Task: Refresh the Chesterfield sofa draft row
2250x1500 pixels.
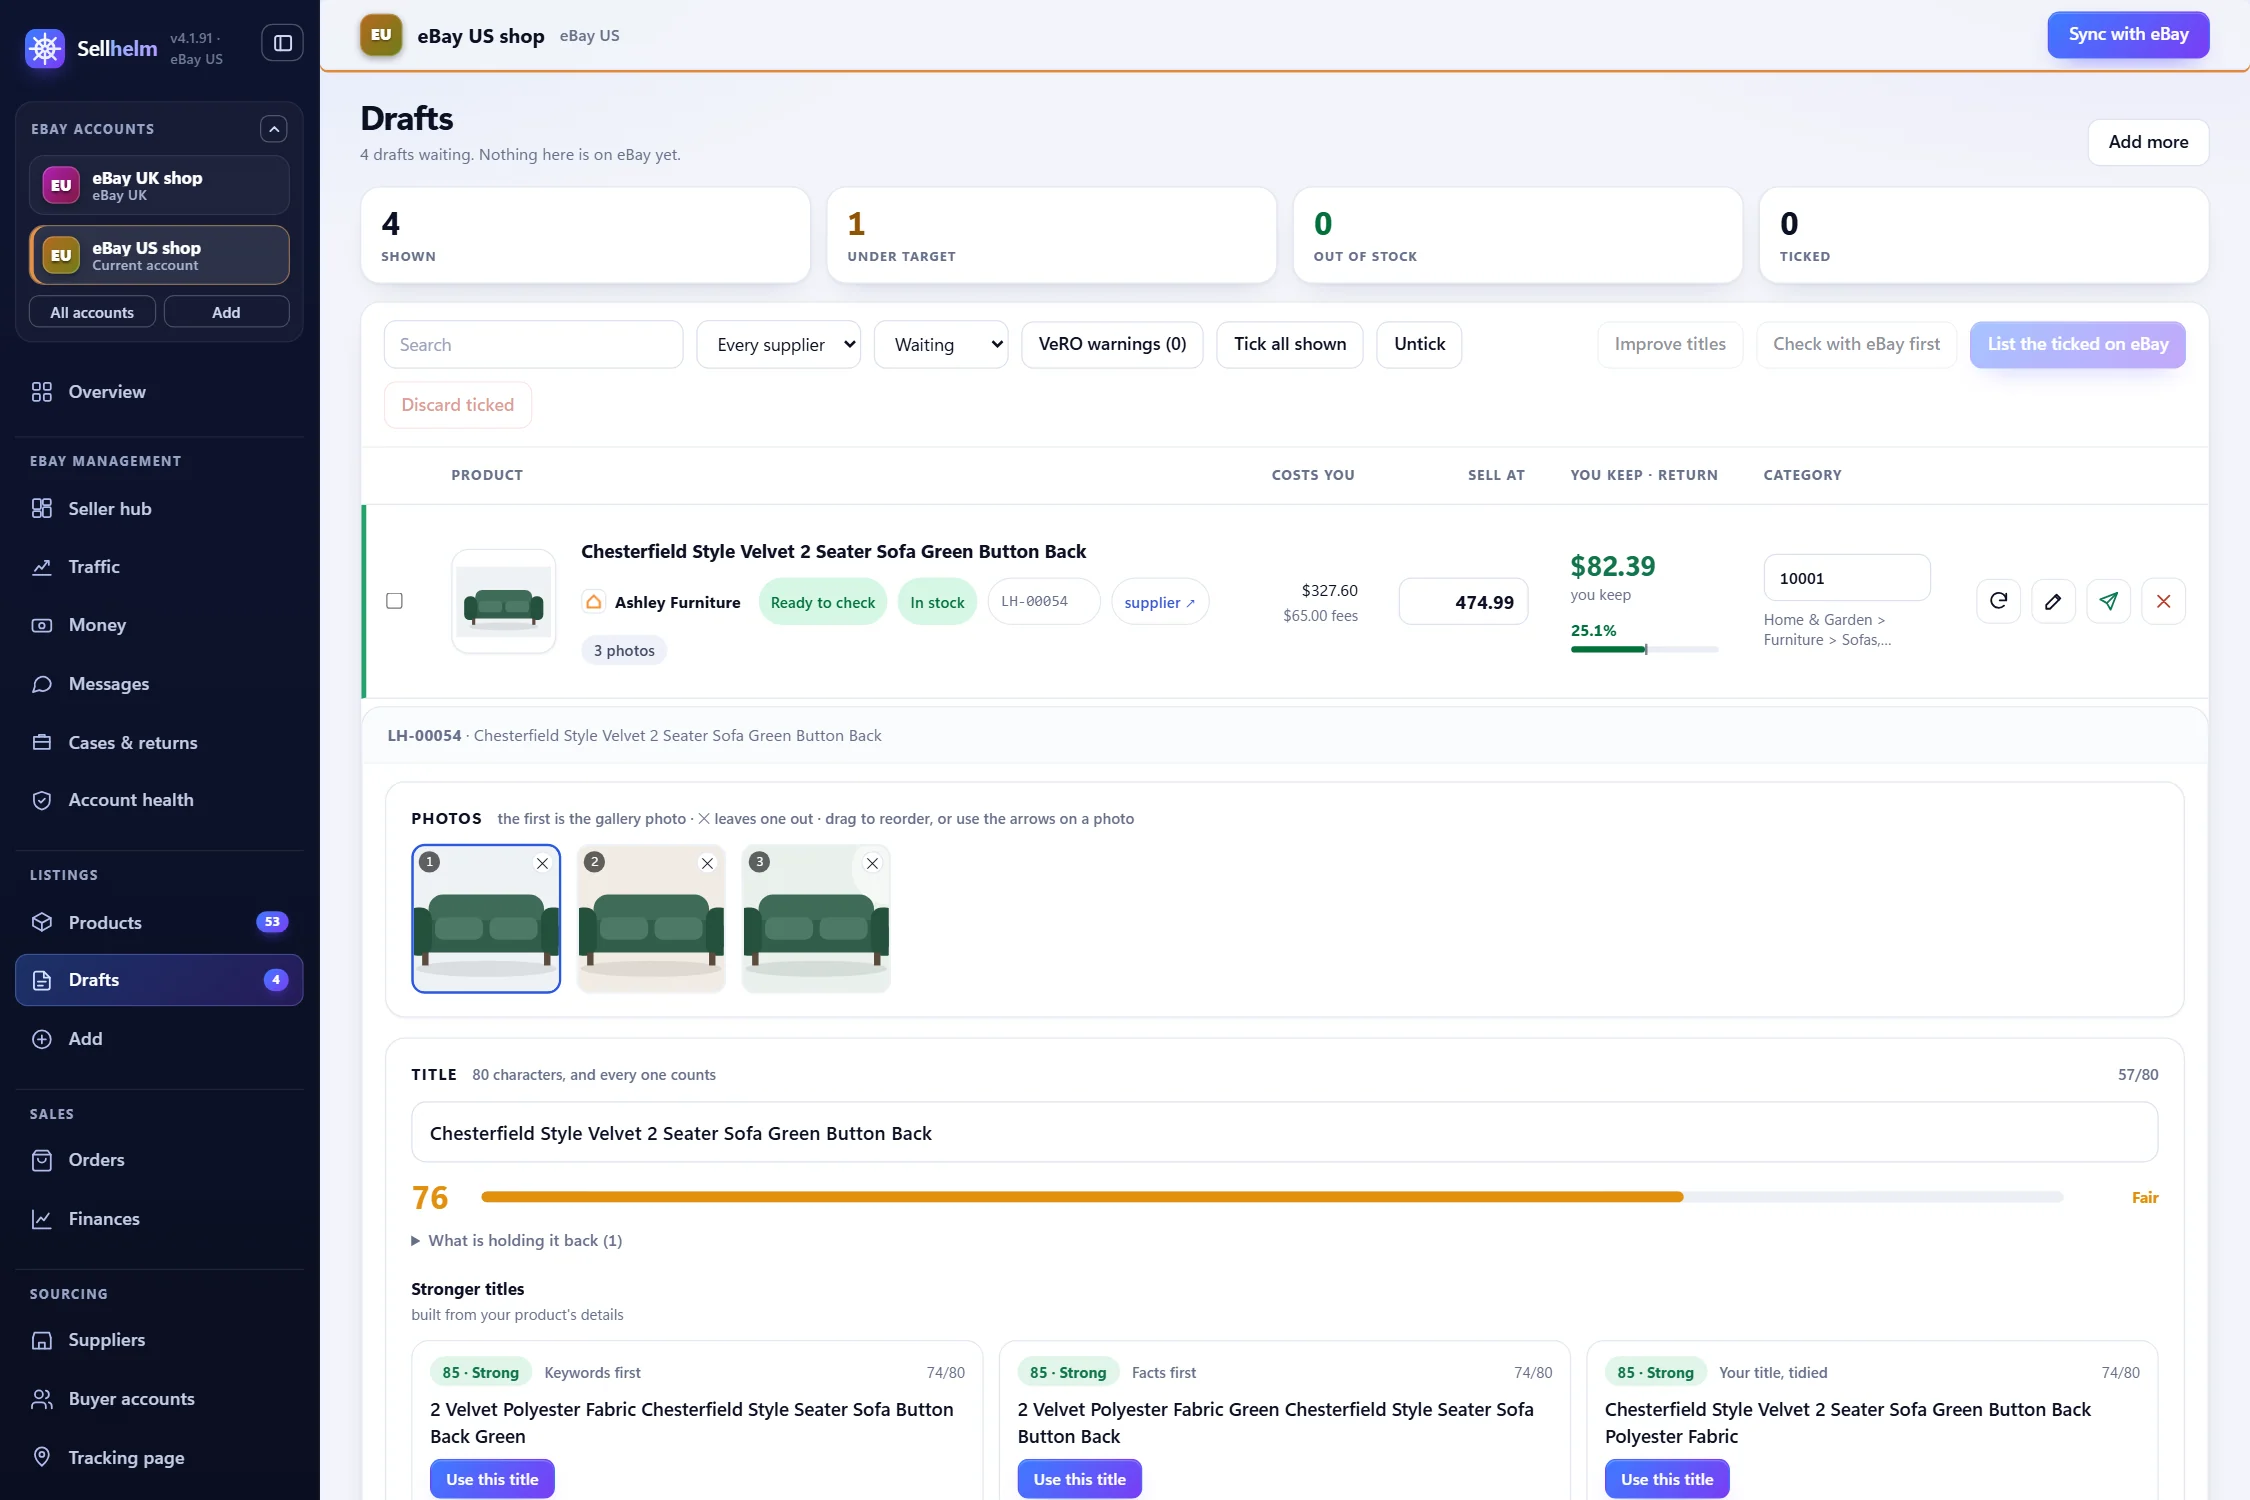Action: (1998, 601)
